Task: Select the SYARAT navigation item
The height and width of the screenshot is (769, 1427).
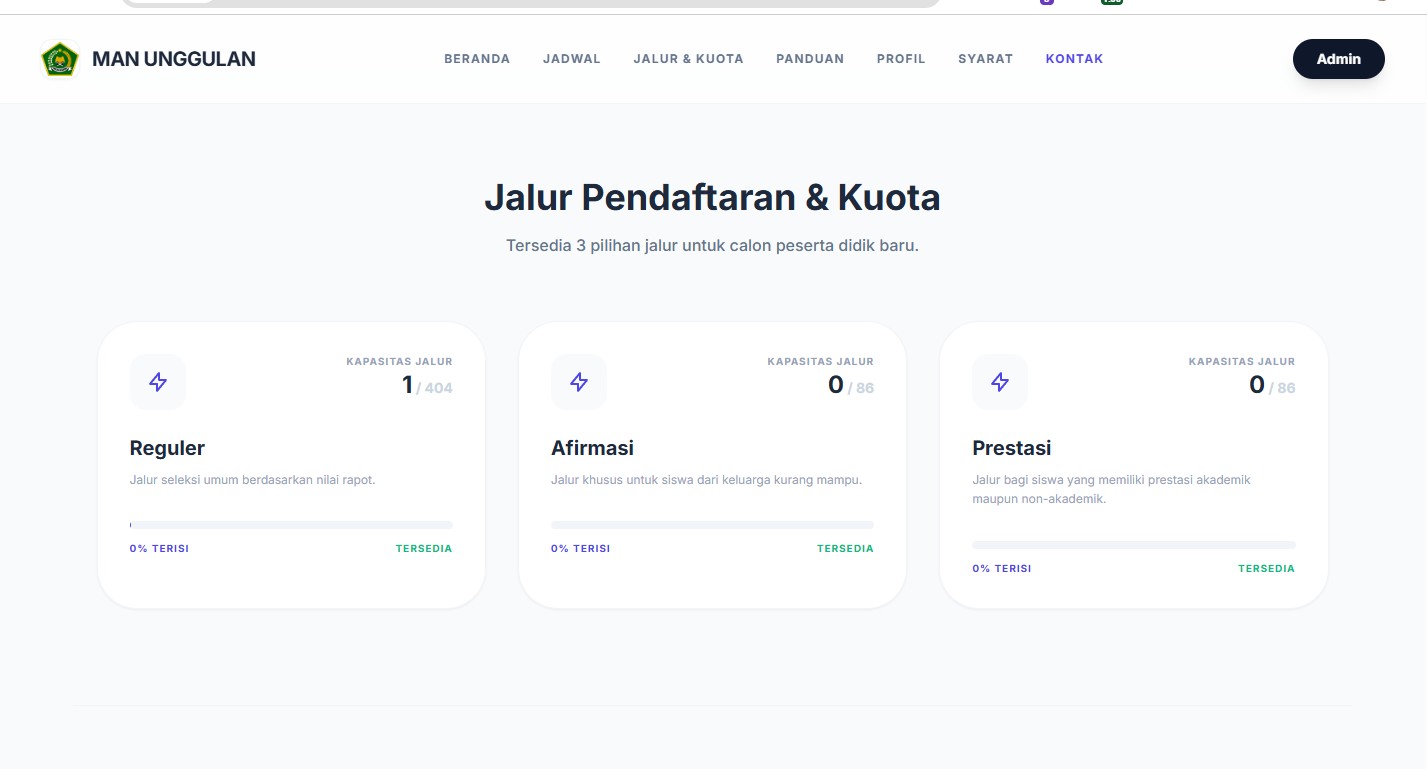Action: [985, 59]
